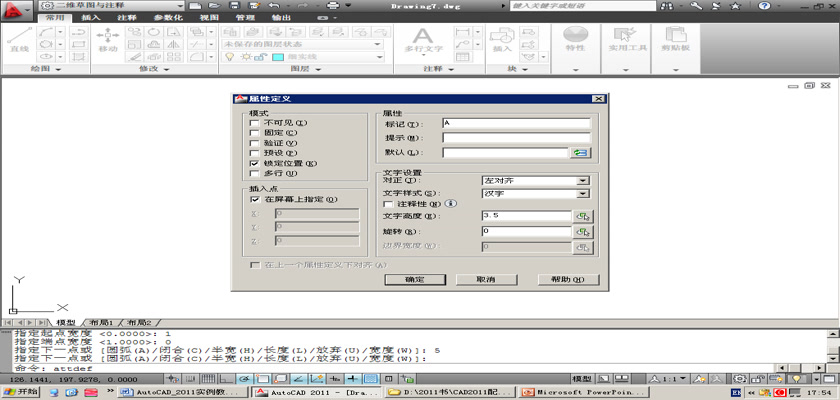Click the layer lightbulb on/off icon

pos(229,57)
